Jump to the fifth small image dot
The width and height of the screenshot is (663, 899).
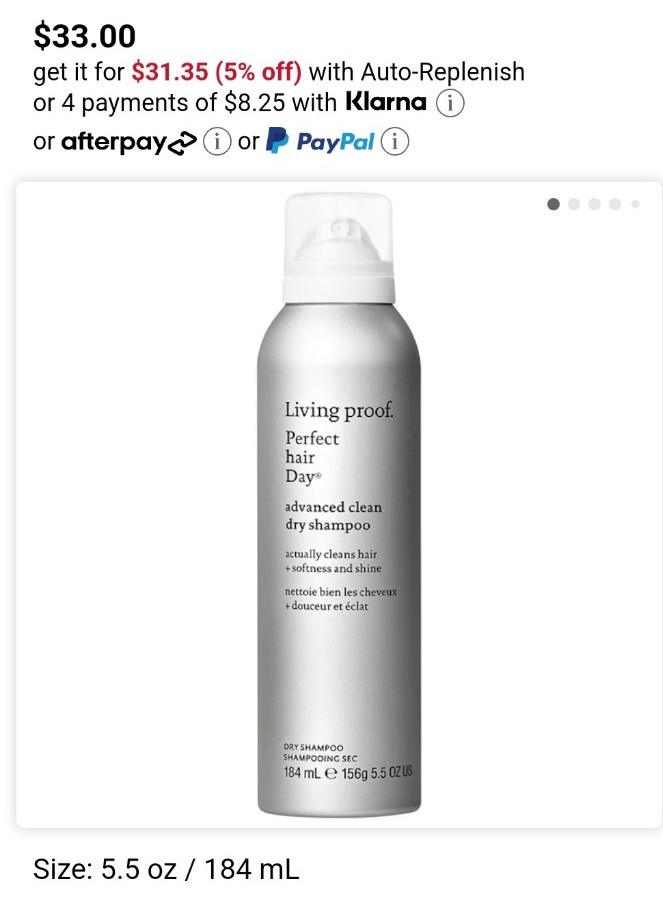tap(635, 204)
